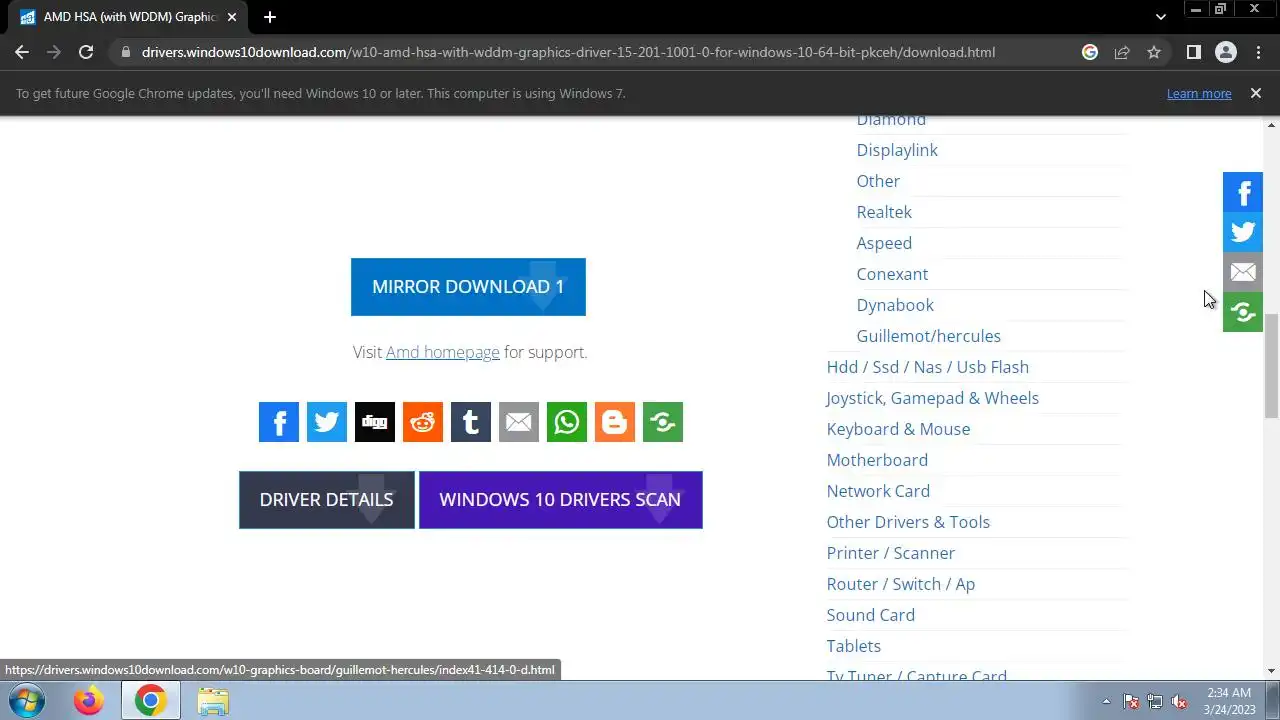The width and height of the screenshot is (1280, 720).
Task: Click volume icon in system tray
Action: [1179, 701]
